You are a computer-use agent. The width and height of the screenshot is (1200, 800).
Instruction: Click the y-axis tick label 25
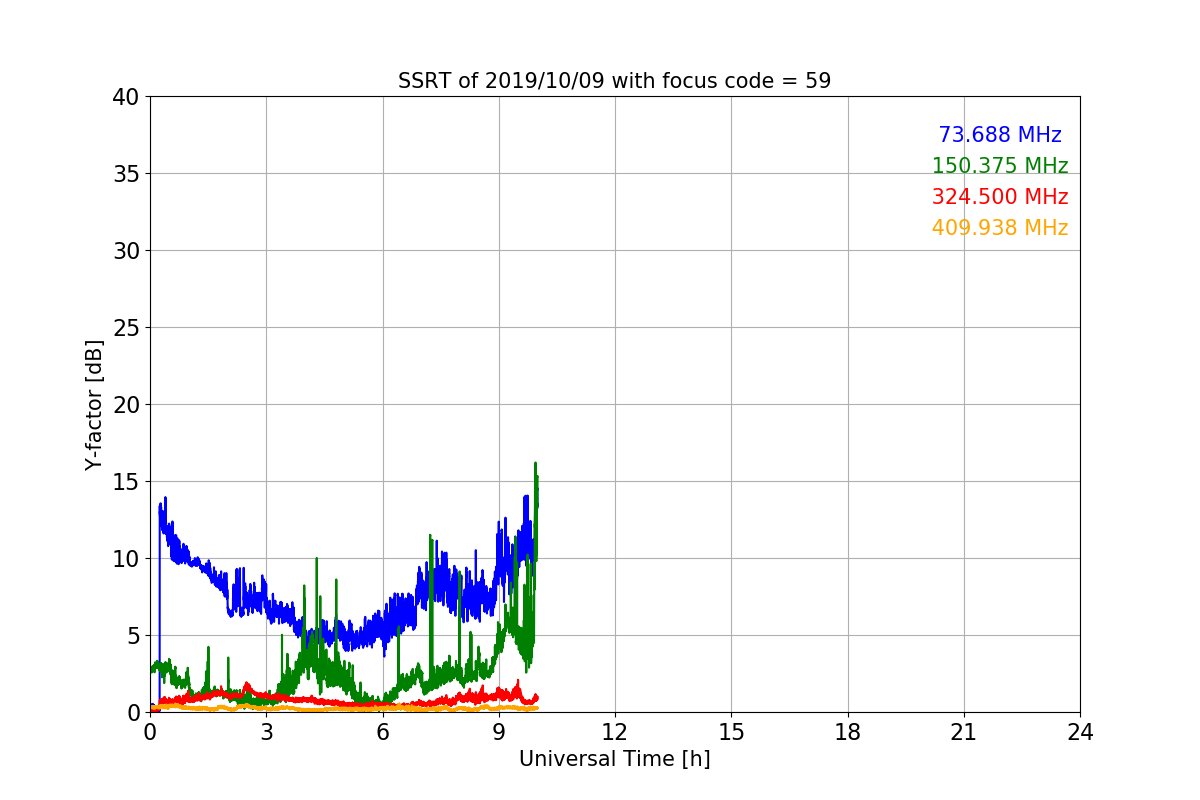point(125,328)
